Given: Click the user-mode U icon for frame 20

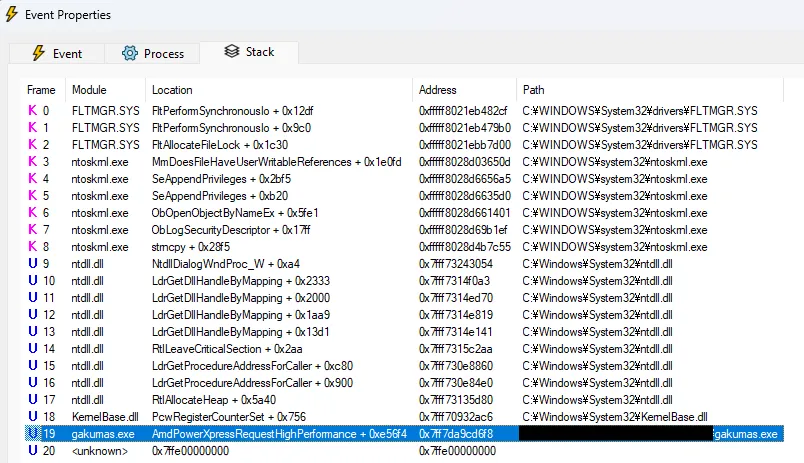Looking at the screenshot, I should point(33,450).
